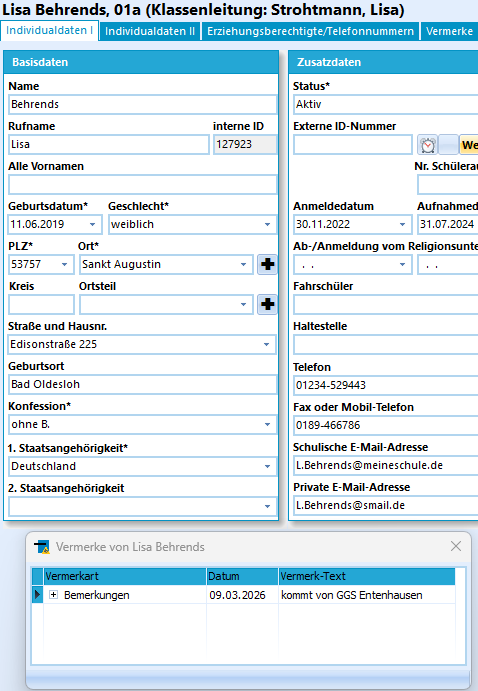The width and height of the screenshot is (478, 691).
Task: Open the Anmeldedatum date dropdown
Action: pos(402,224)
